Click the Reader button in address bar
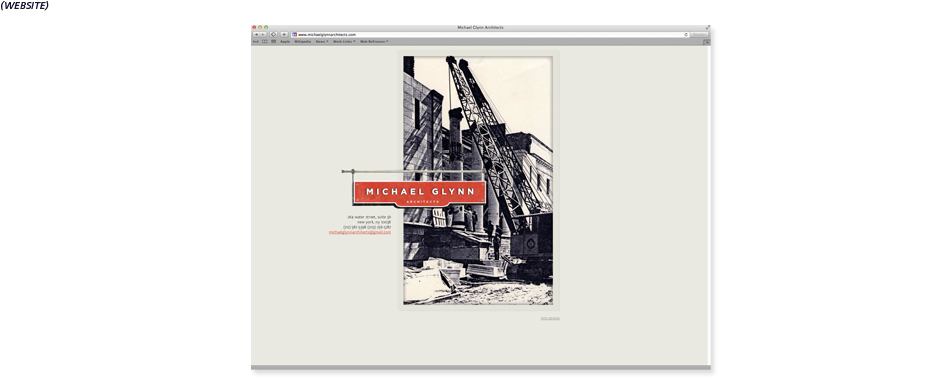Screen dimensions: 940x388 click(699, 35)
